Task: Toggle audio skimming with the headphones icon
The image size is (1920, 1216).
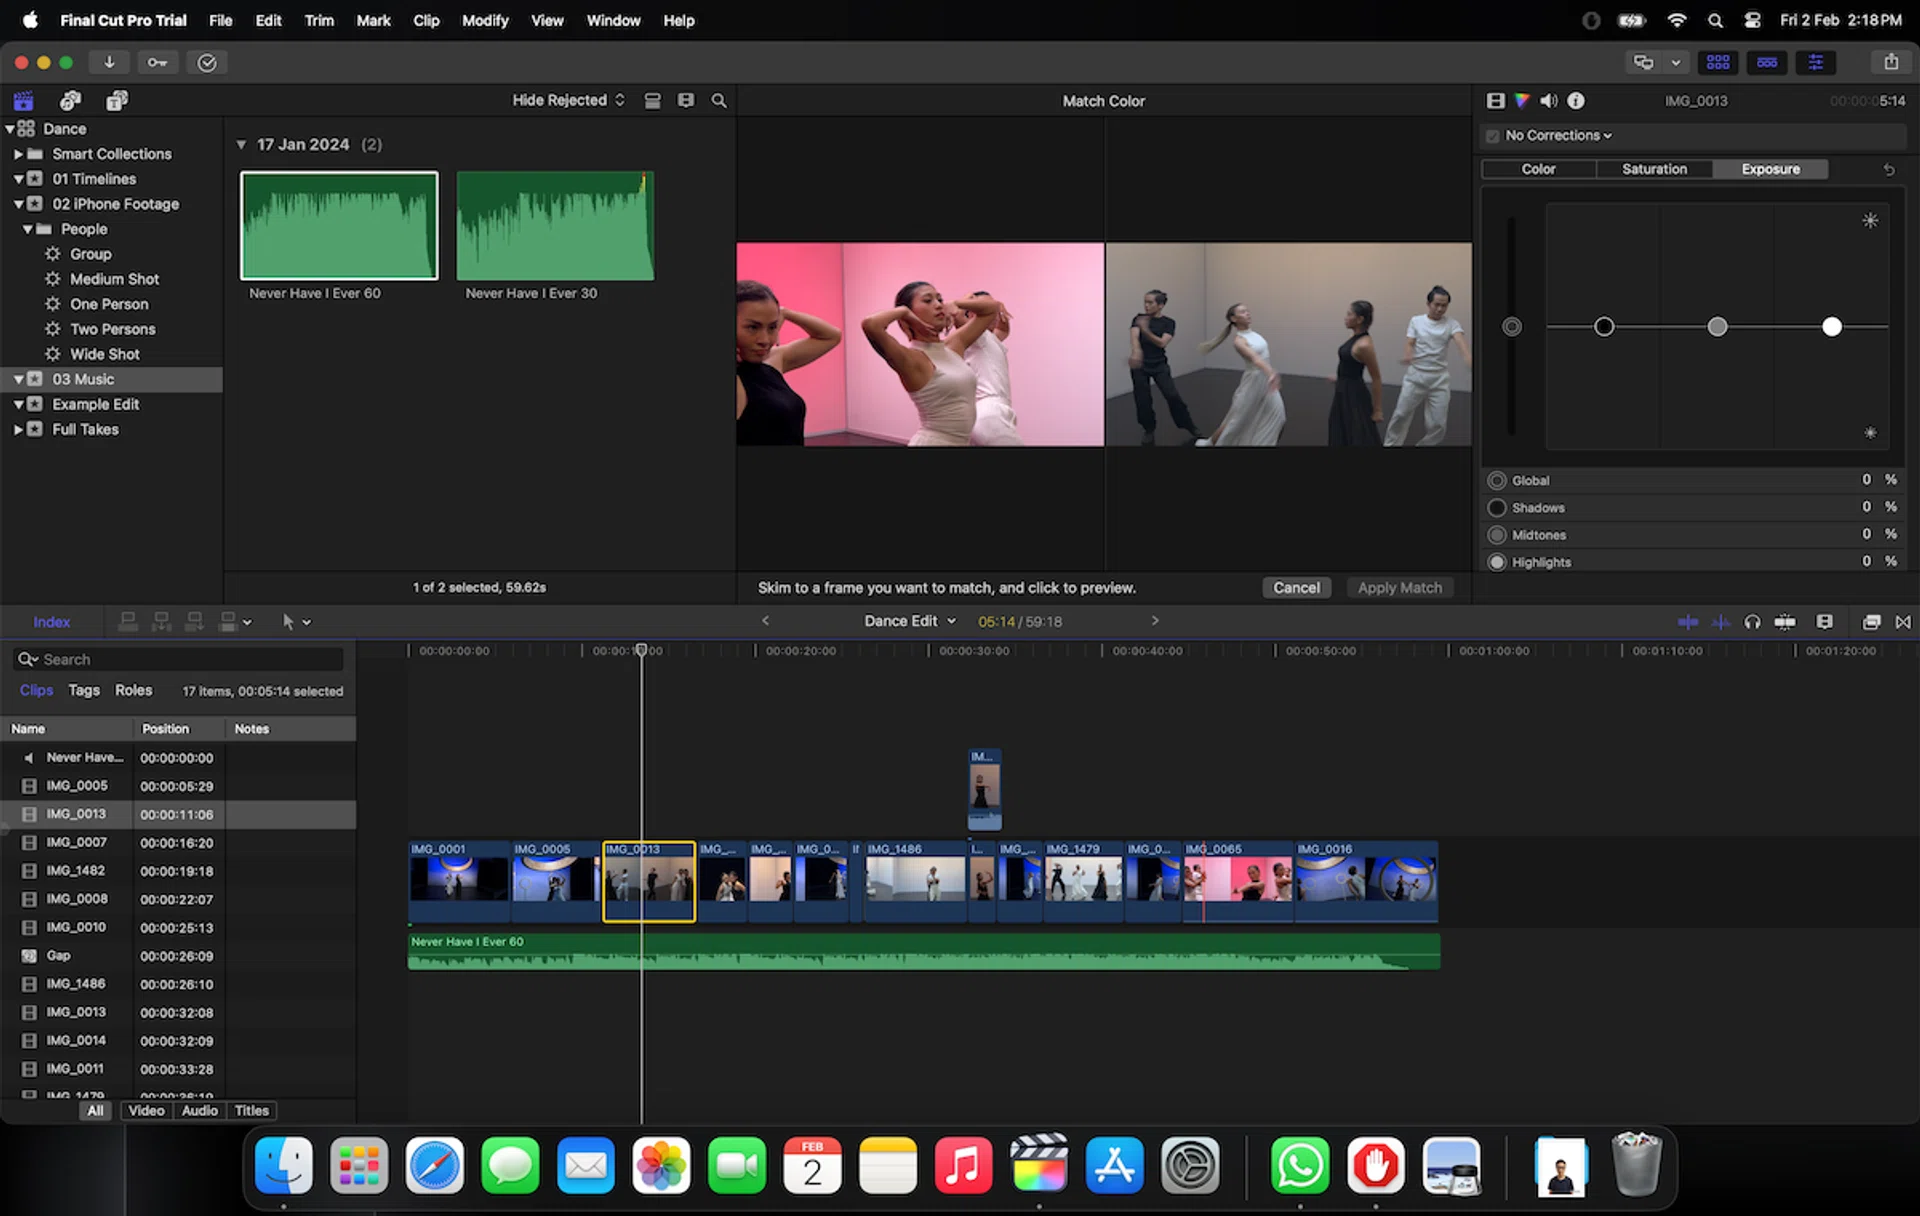Action: click(x=1751, y=621)
